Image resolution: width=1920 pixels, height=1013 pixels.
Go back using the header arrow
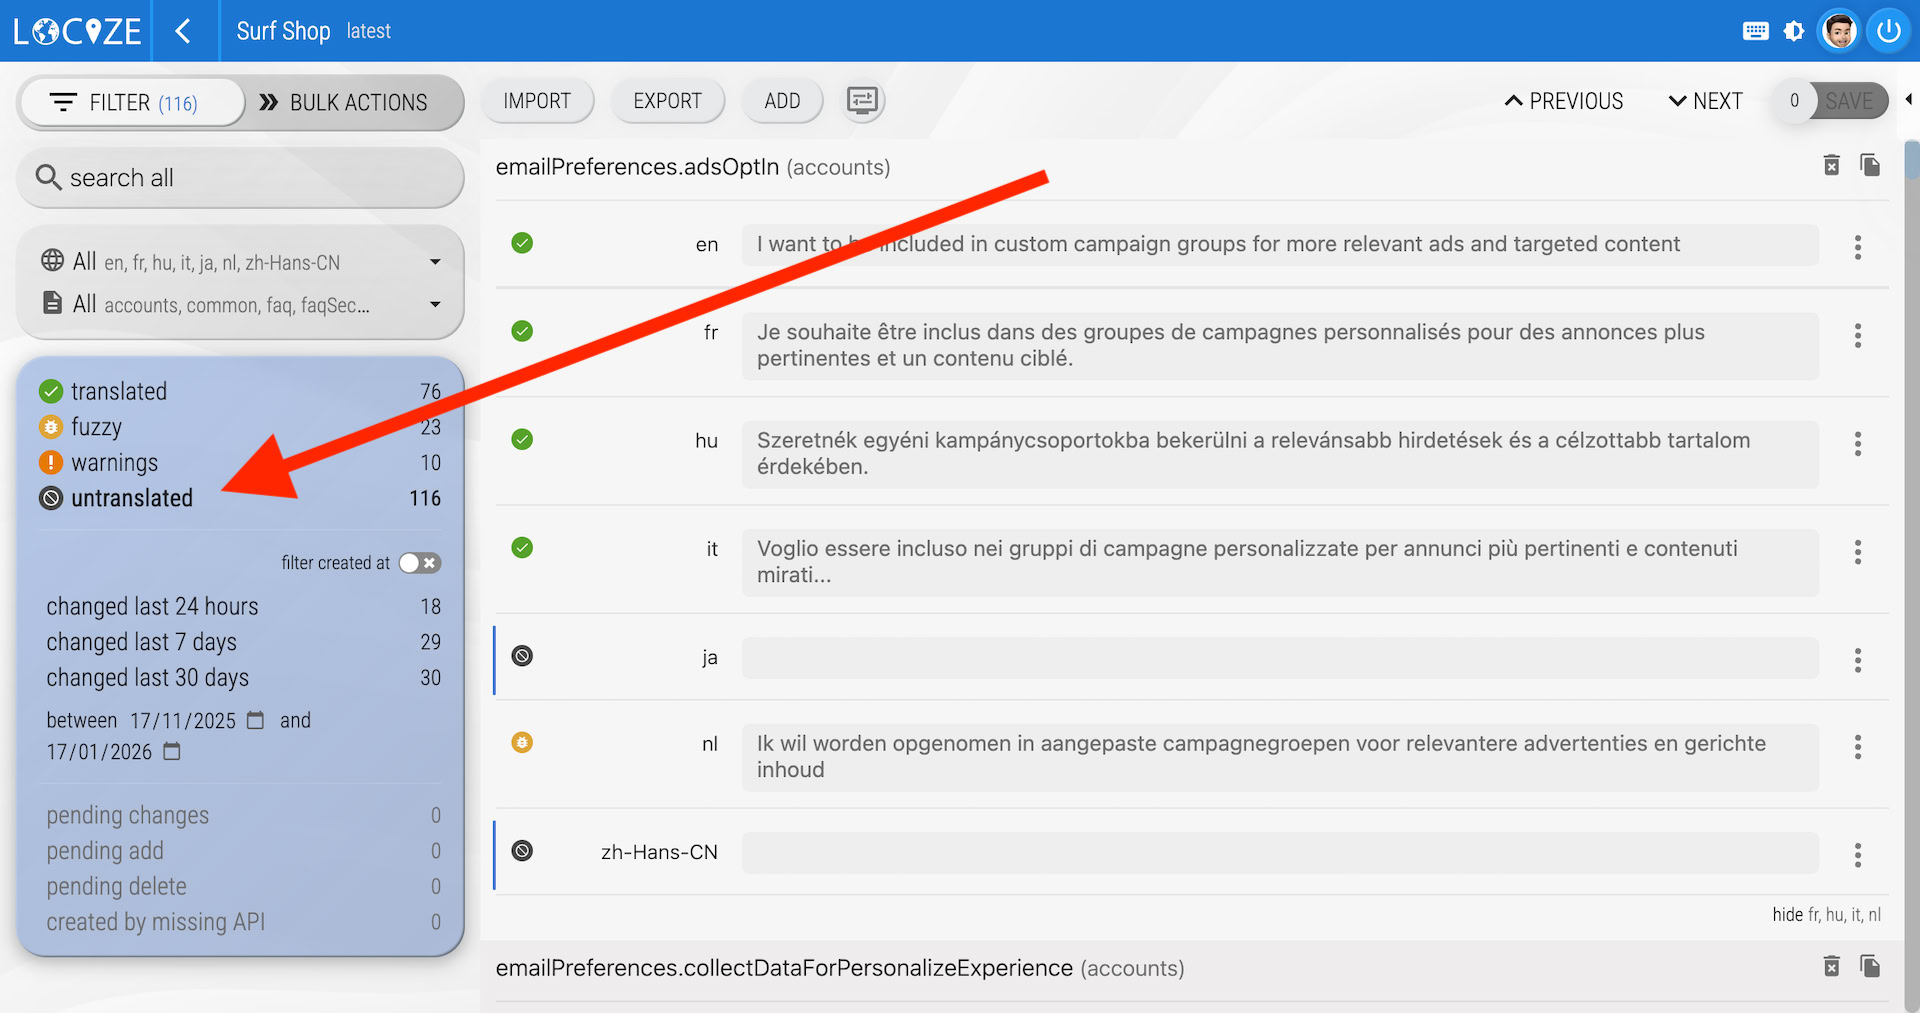[x=183, y=31]
